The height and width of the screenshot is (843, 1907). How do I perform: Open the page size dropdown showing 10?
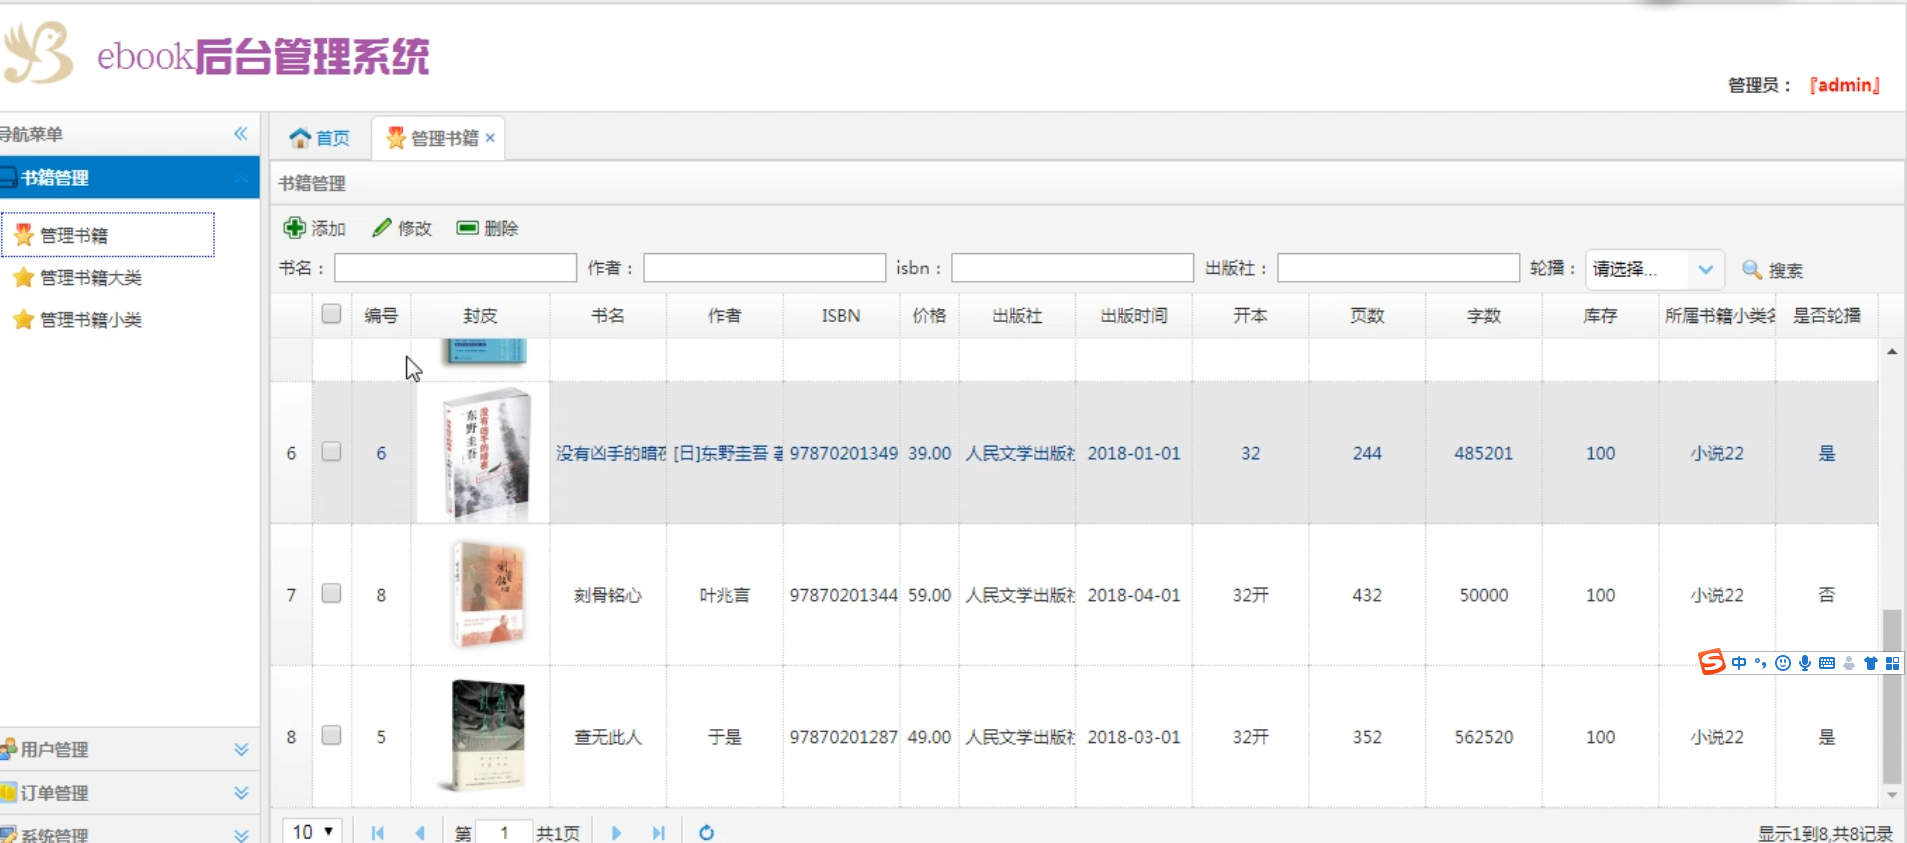click(x=313, y=832)
